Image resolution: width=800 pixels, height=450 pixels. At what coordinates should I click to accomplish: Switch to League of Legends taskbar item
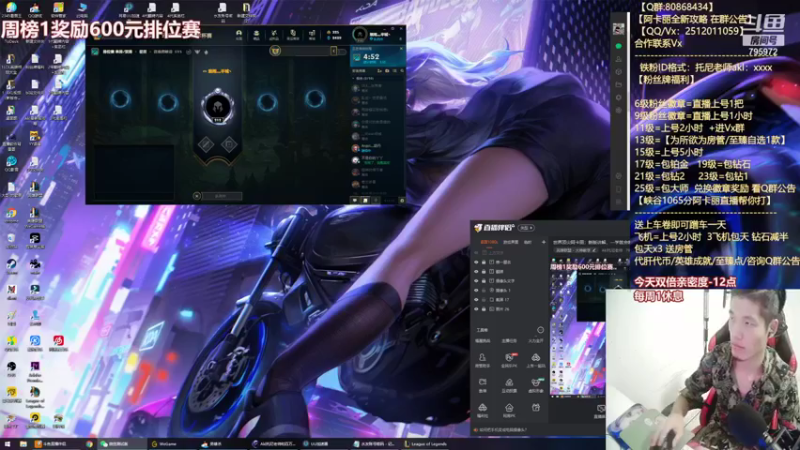point(426,444)
